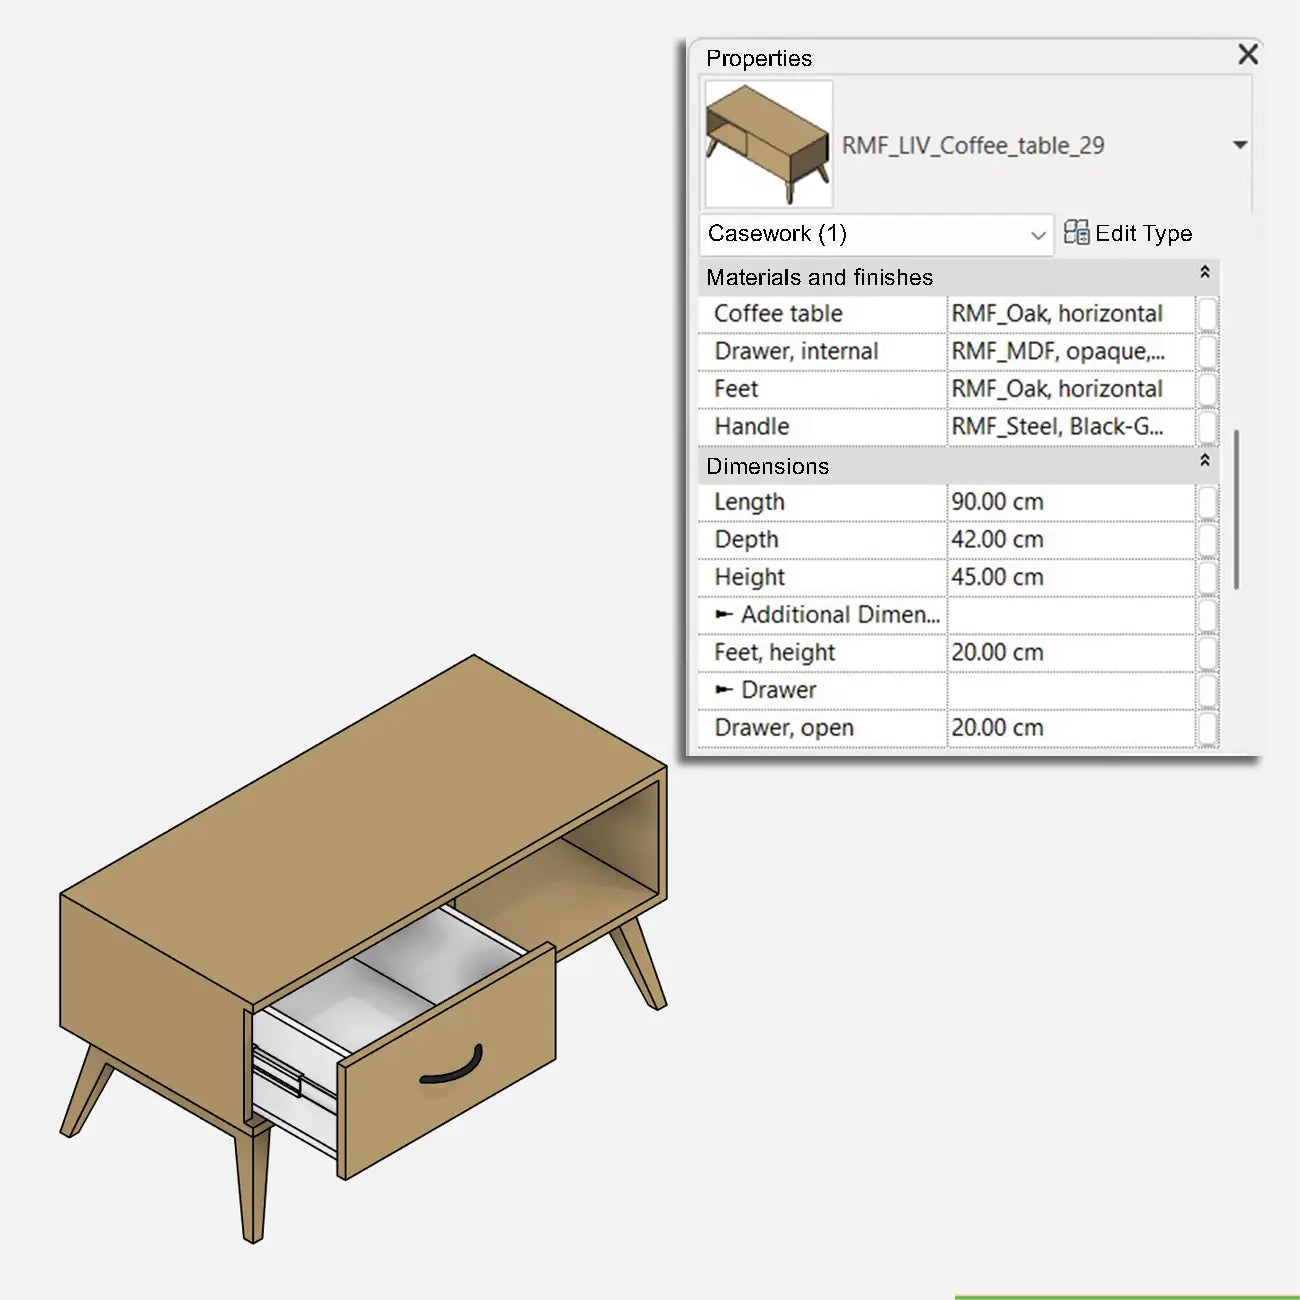Expand the Drawer parameter group
1300x1300 pixels.
coord(726,689)
